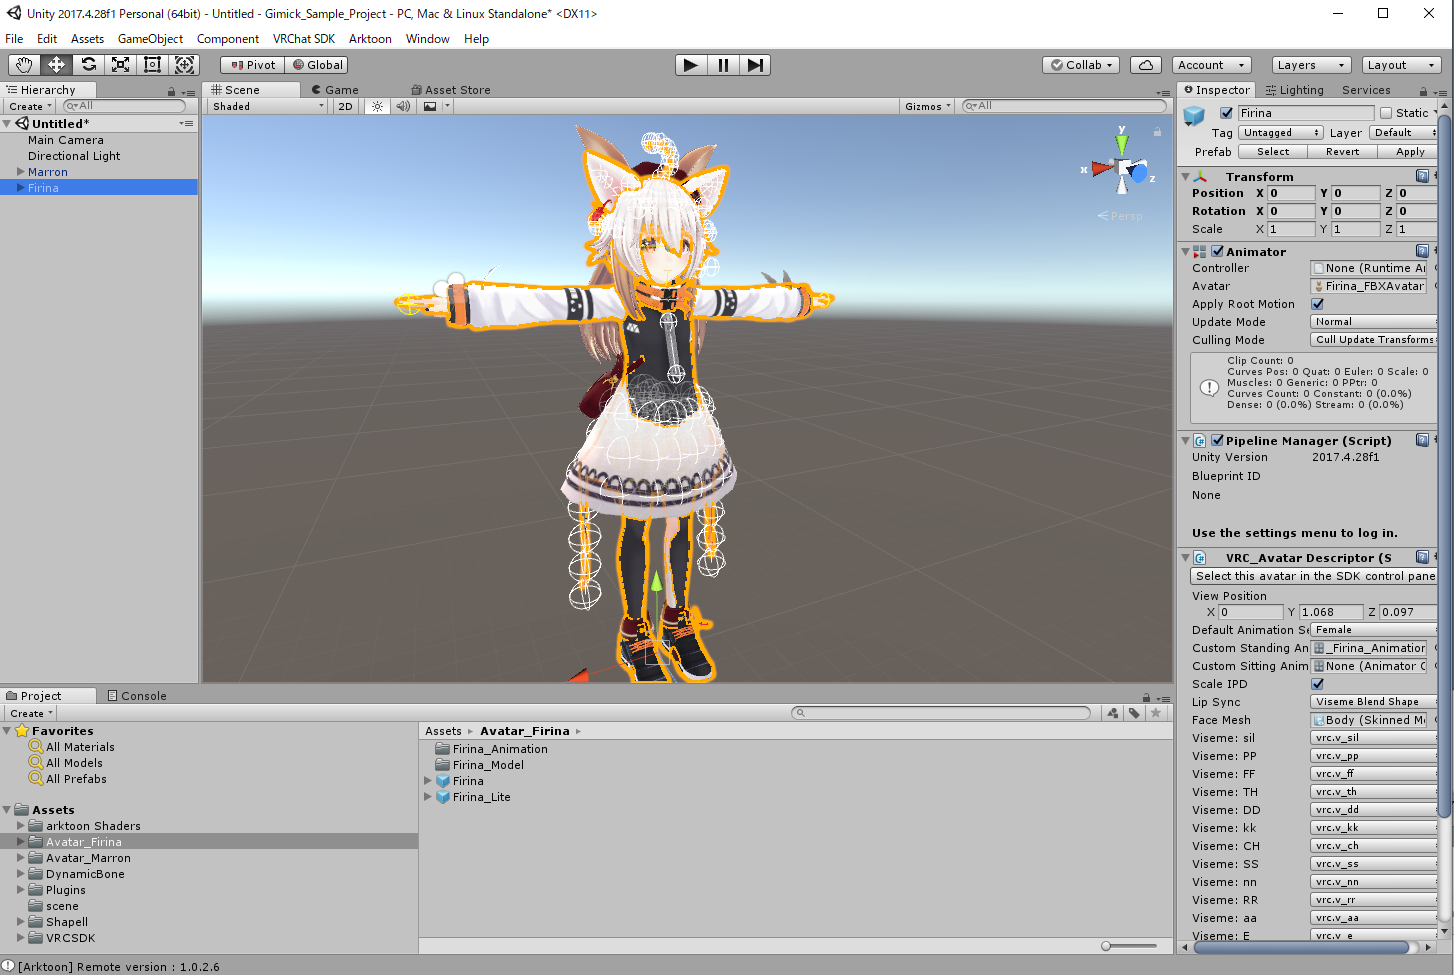Expand the Marron hierarchy item

click(x=21, y=172)
